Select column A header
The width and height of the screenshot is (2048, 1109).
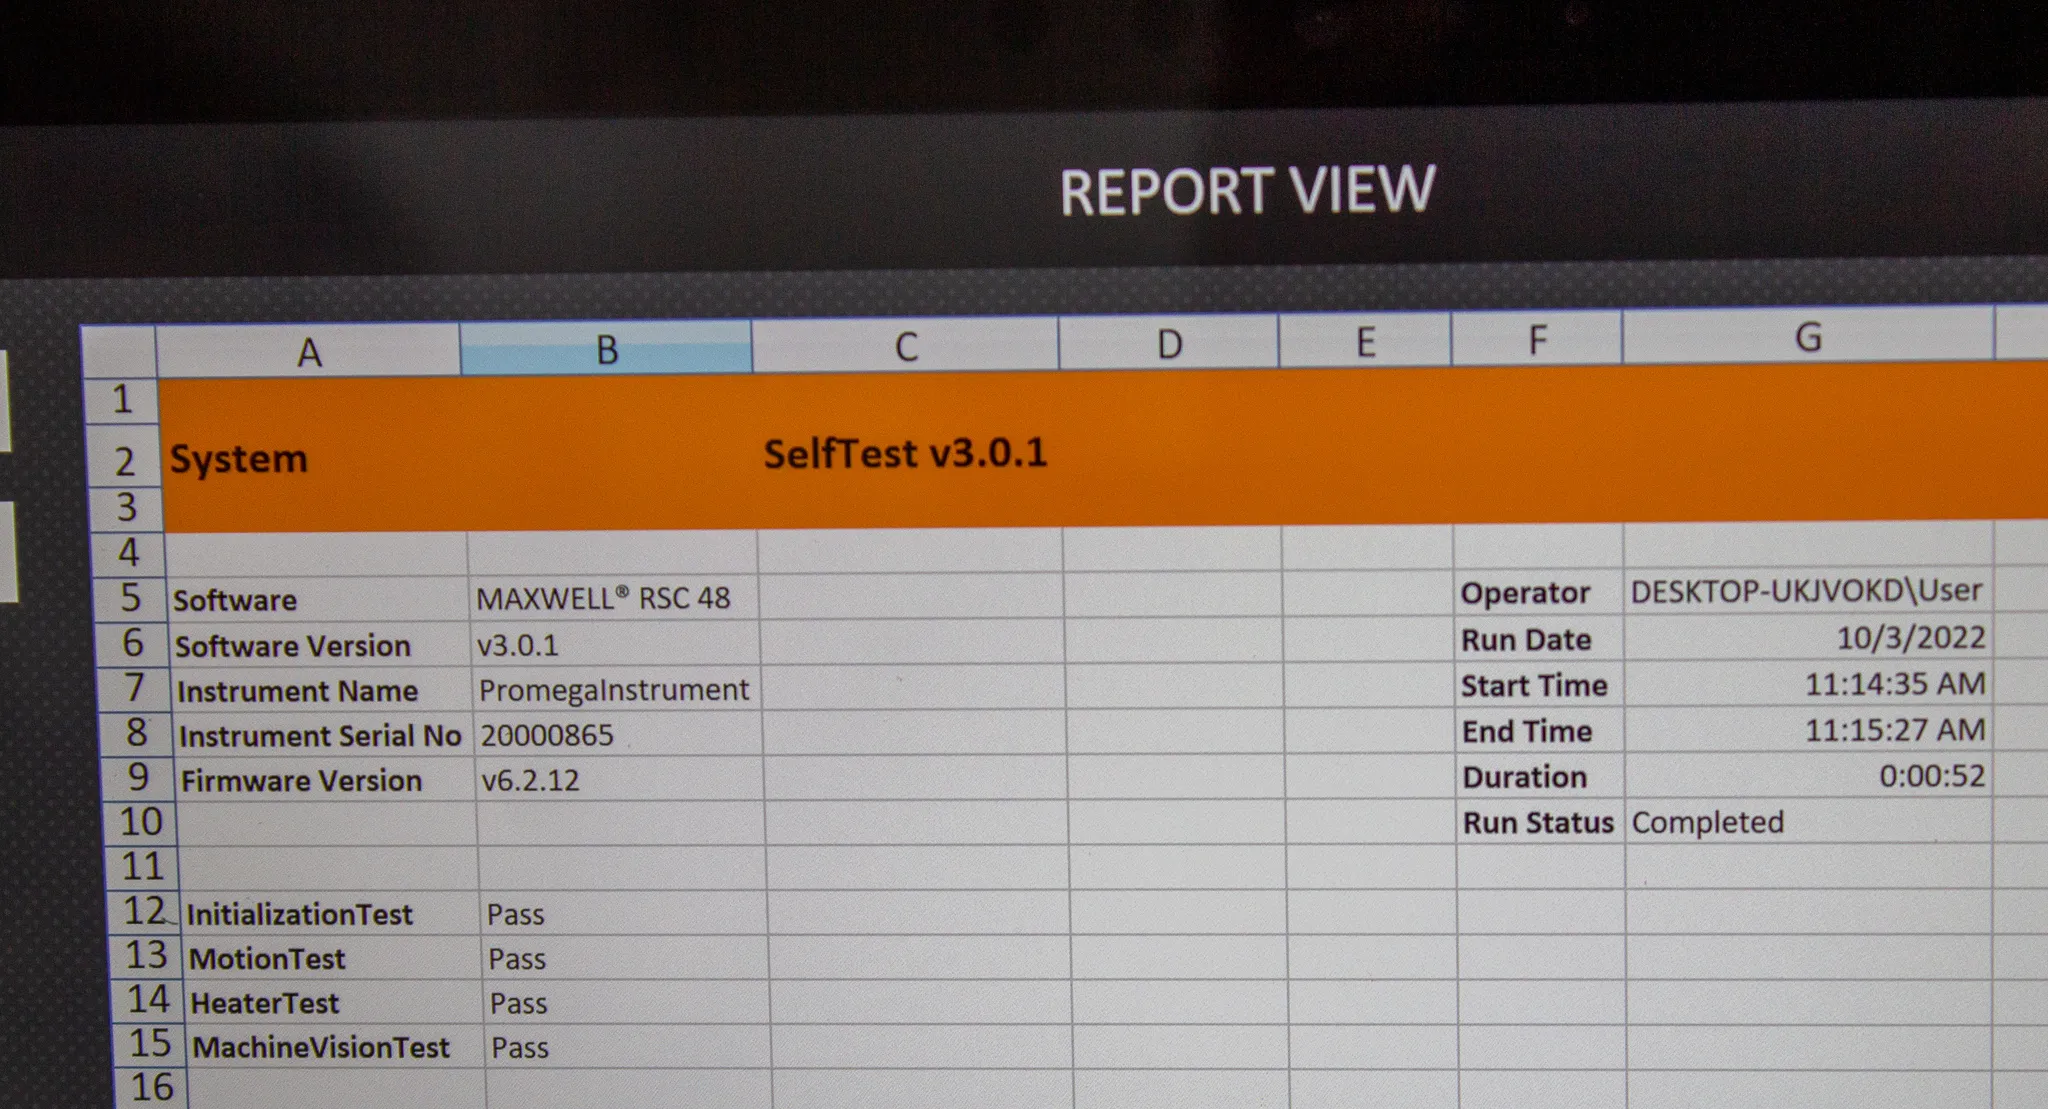coord(309,351)
